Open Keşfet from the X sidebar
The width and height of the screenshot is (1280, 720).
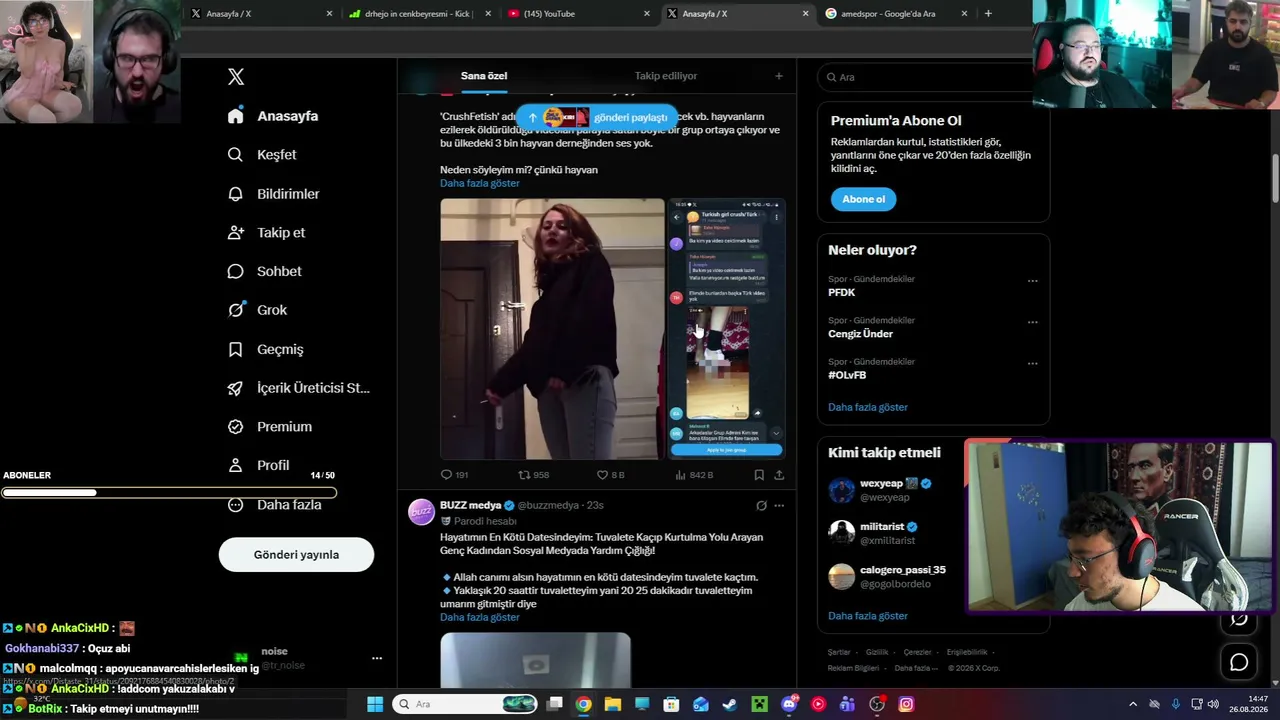(262, 155)
